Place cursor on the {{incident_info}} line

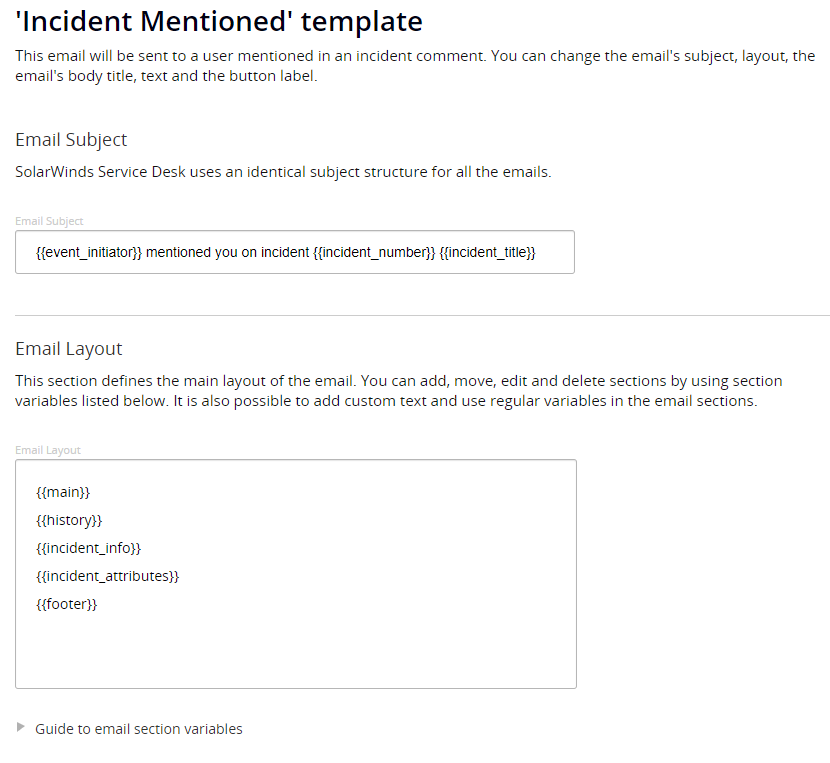coord(88,548)
